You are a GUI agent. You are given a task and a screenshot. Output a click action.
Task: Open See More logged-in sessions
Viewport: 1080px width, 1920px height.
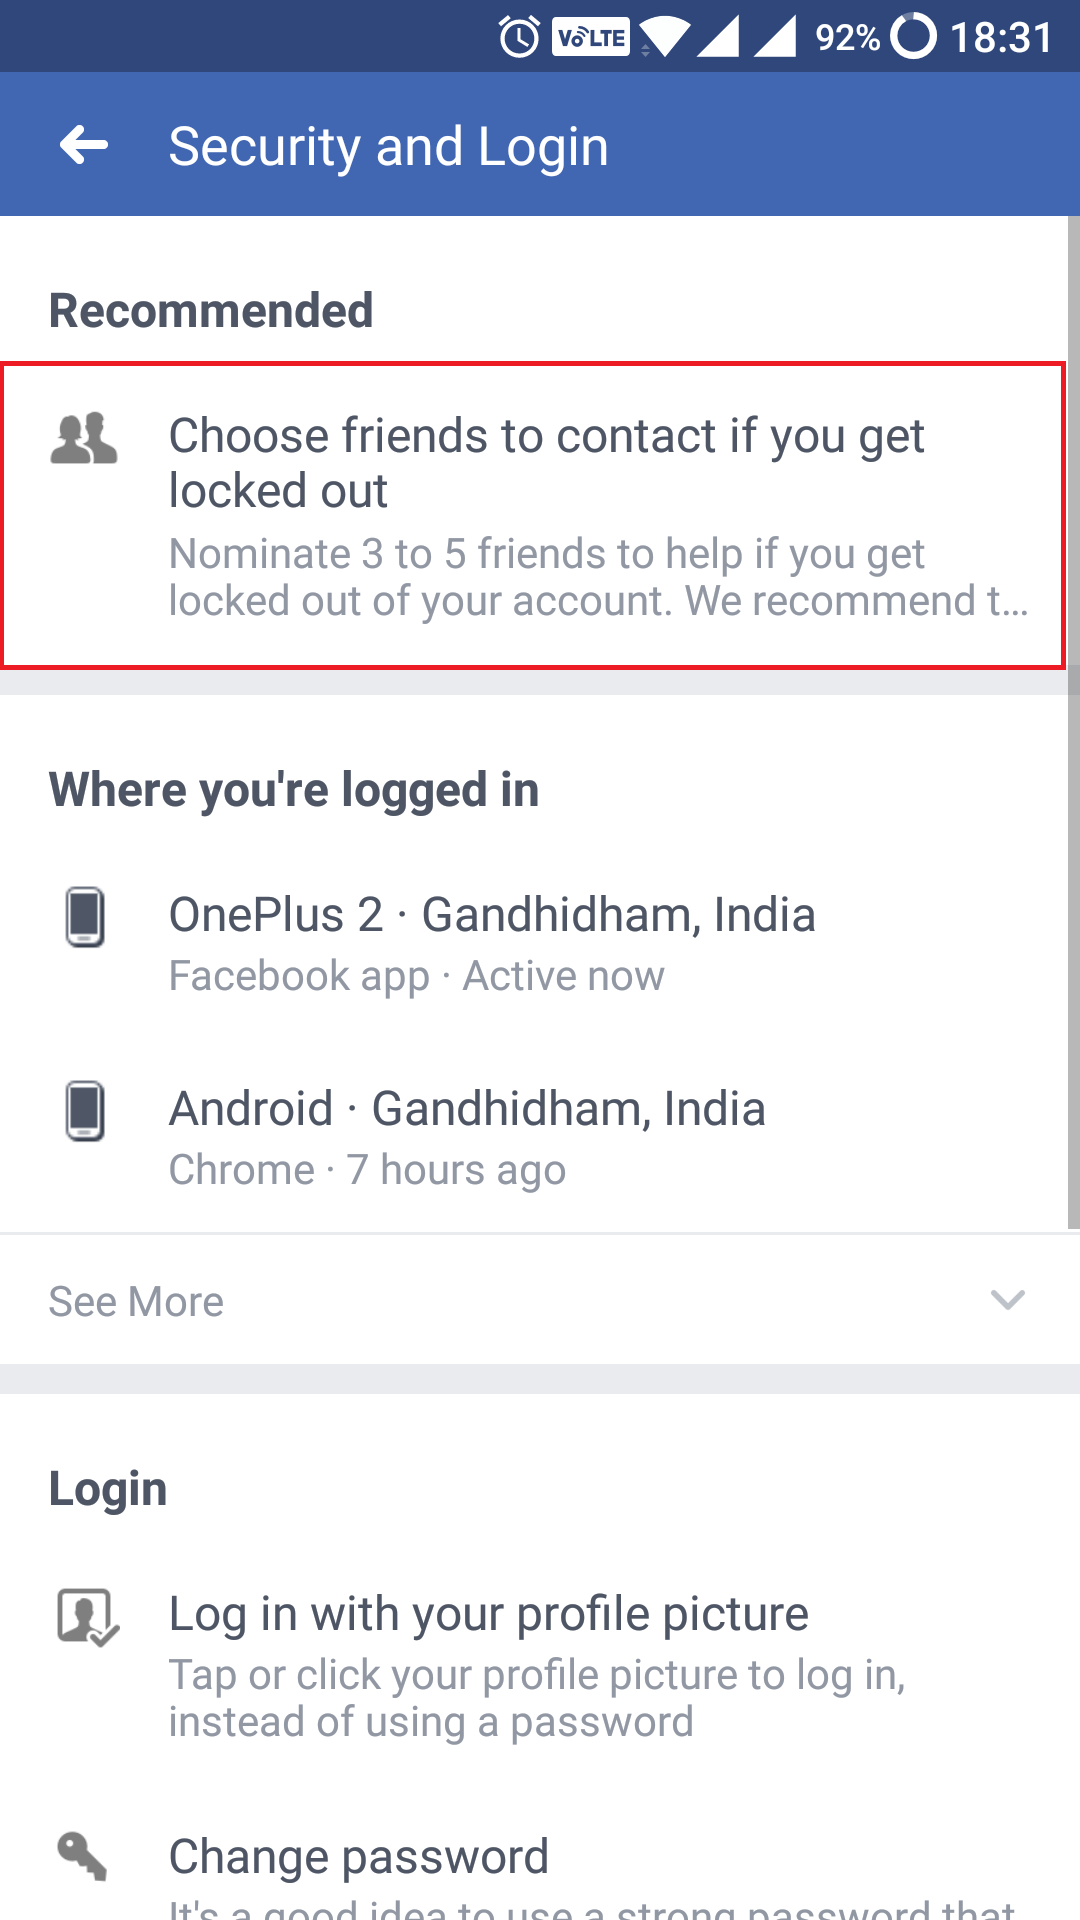click(x=540, y=1301)
